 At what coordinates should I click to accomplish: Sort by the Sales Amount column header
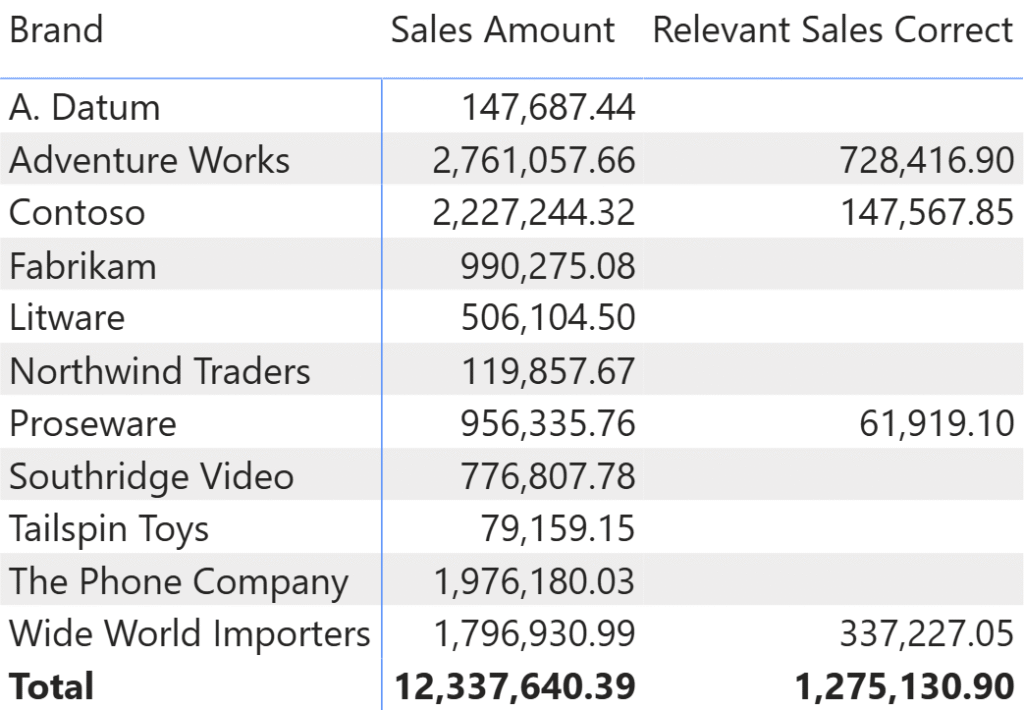point(502,30)
